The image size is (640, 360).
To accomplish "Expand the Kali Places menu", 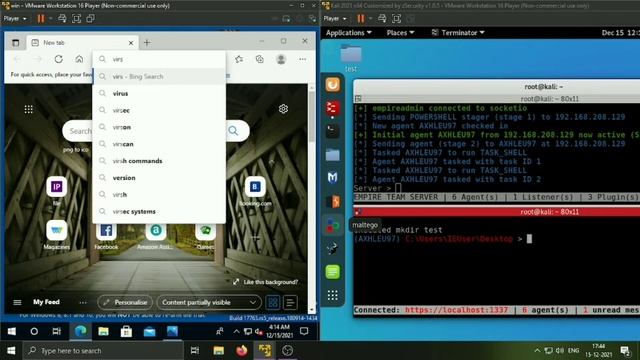I will coord(400,33).
